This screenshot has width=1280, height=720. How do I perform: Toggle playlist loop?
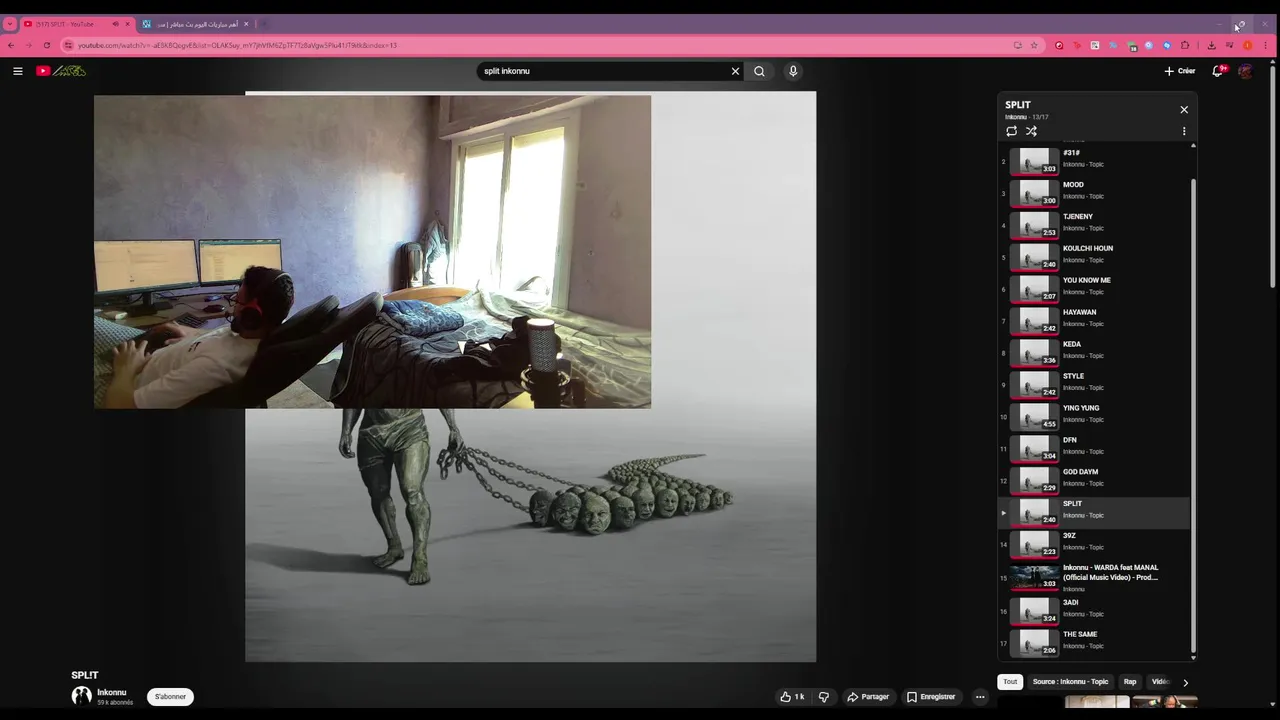pos(1011,131)
